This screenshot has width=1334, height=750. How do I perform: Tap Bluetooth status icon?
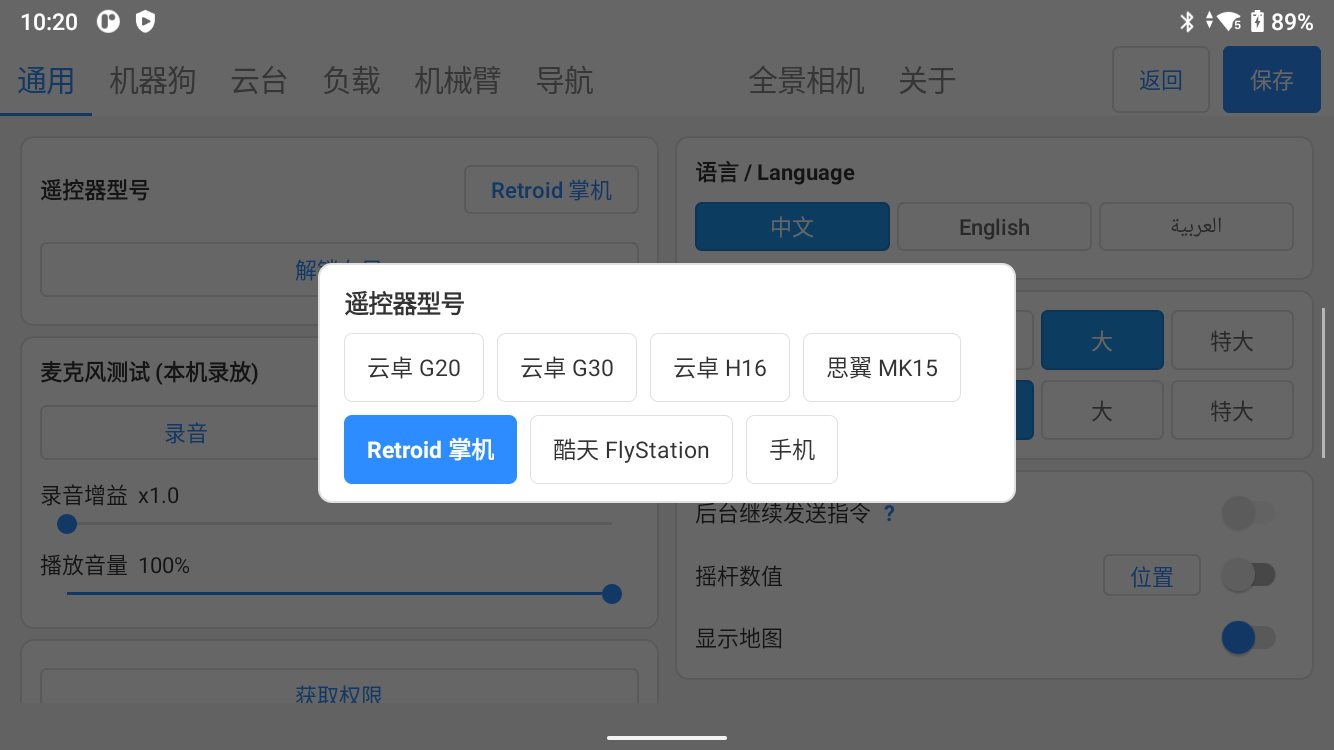pos(1187,22)
